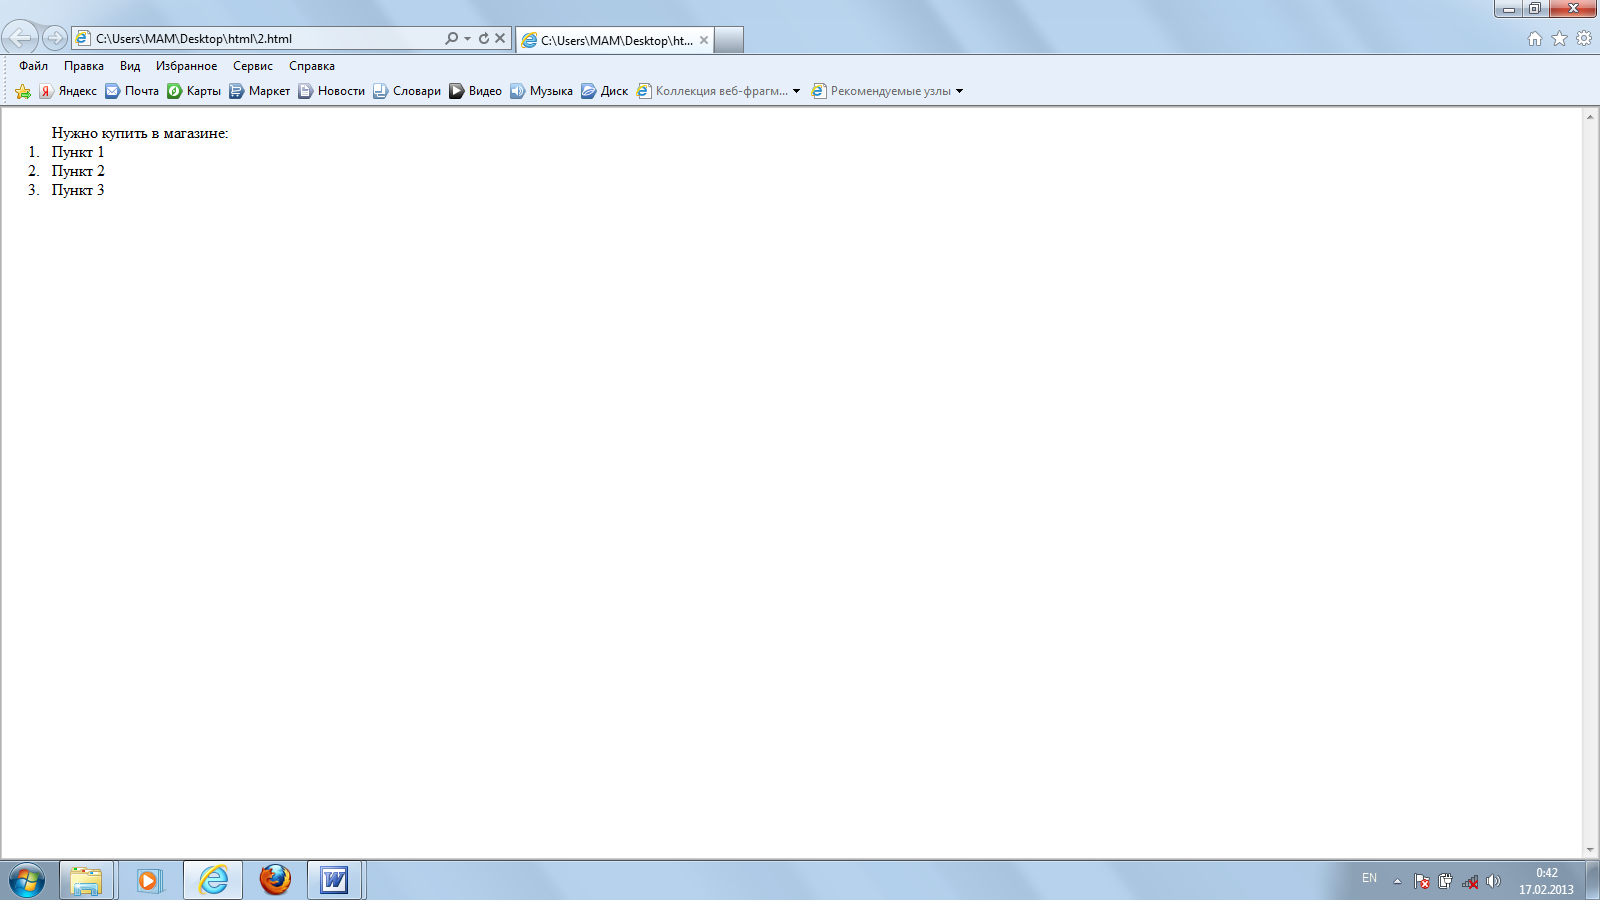Image resolution: width=1600 pixels, height=900 pixels.
Task: Open the Избранное menu
Action: (186, 66)
